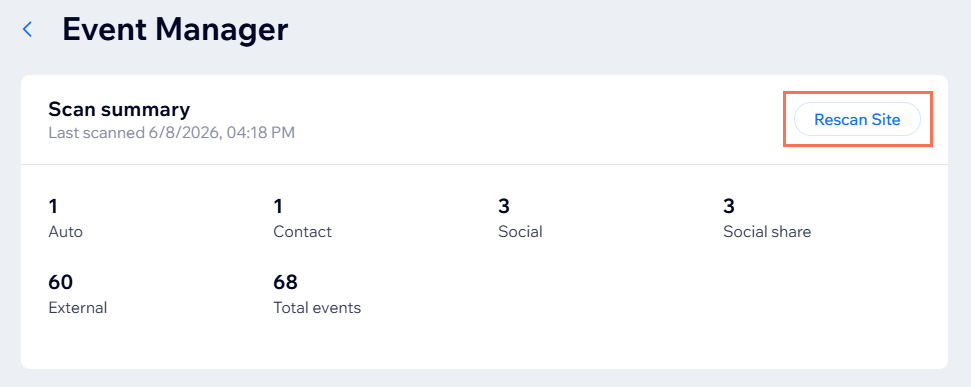Click the Contact label

(x=302, y=232)
